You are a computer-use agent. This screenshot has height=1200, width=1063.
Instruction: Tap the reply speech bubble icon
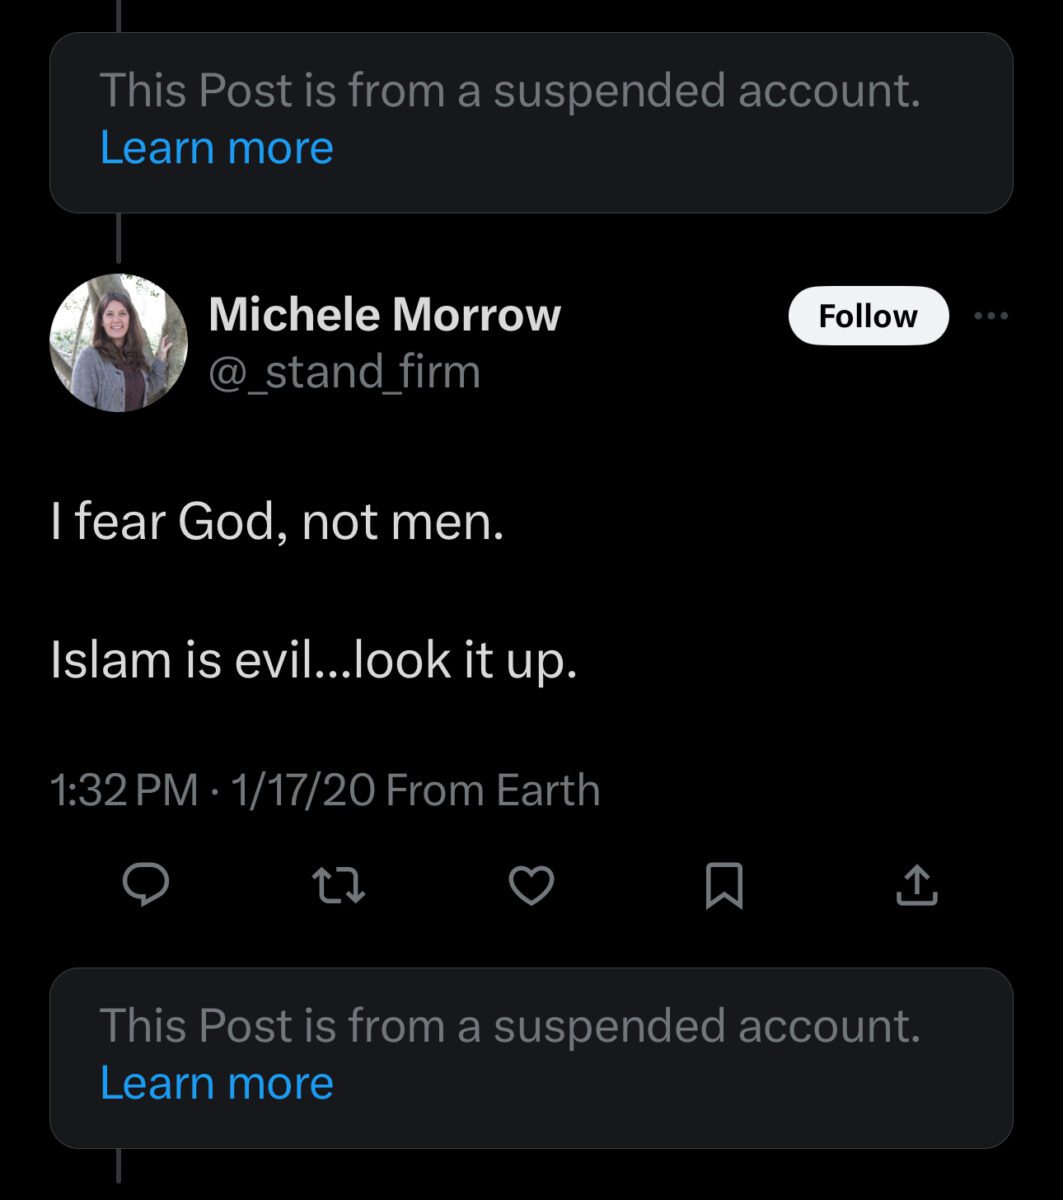point(146,885)
